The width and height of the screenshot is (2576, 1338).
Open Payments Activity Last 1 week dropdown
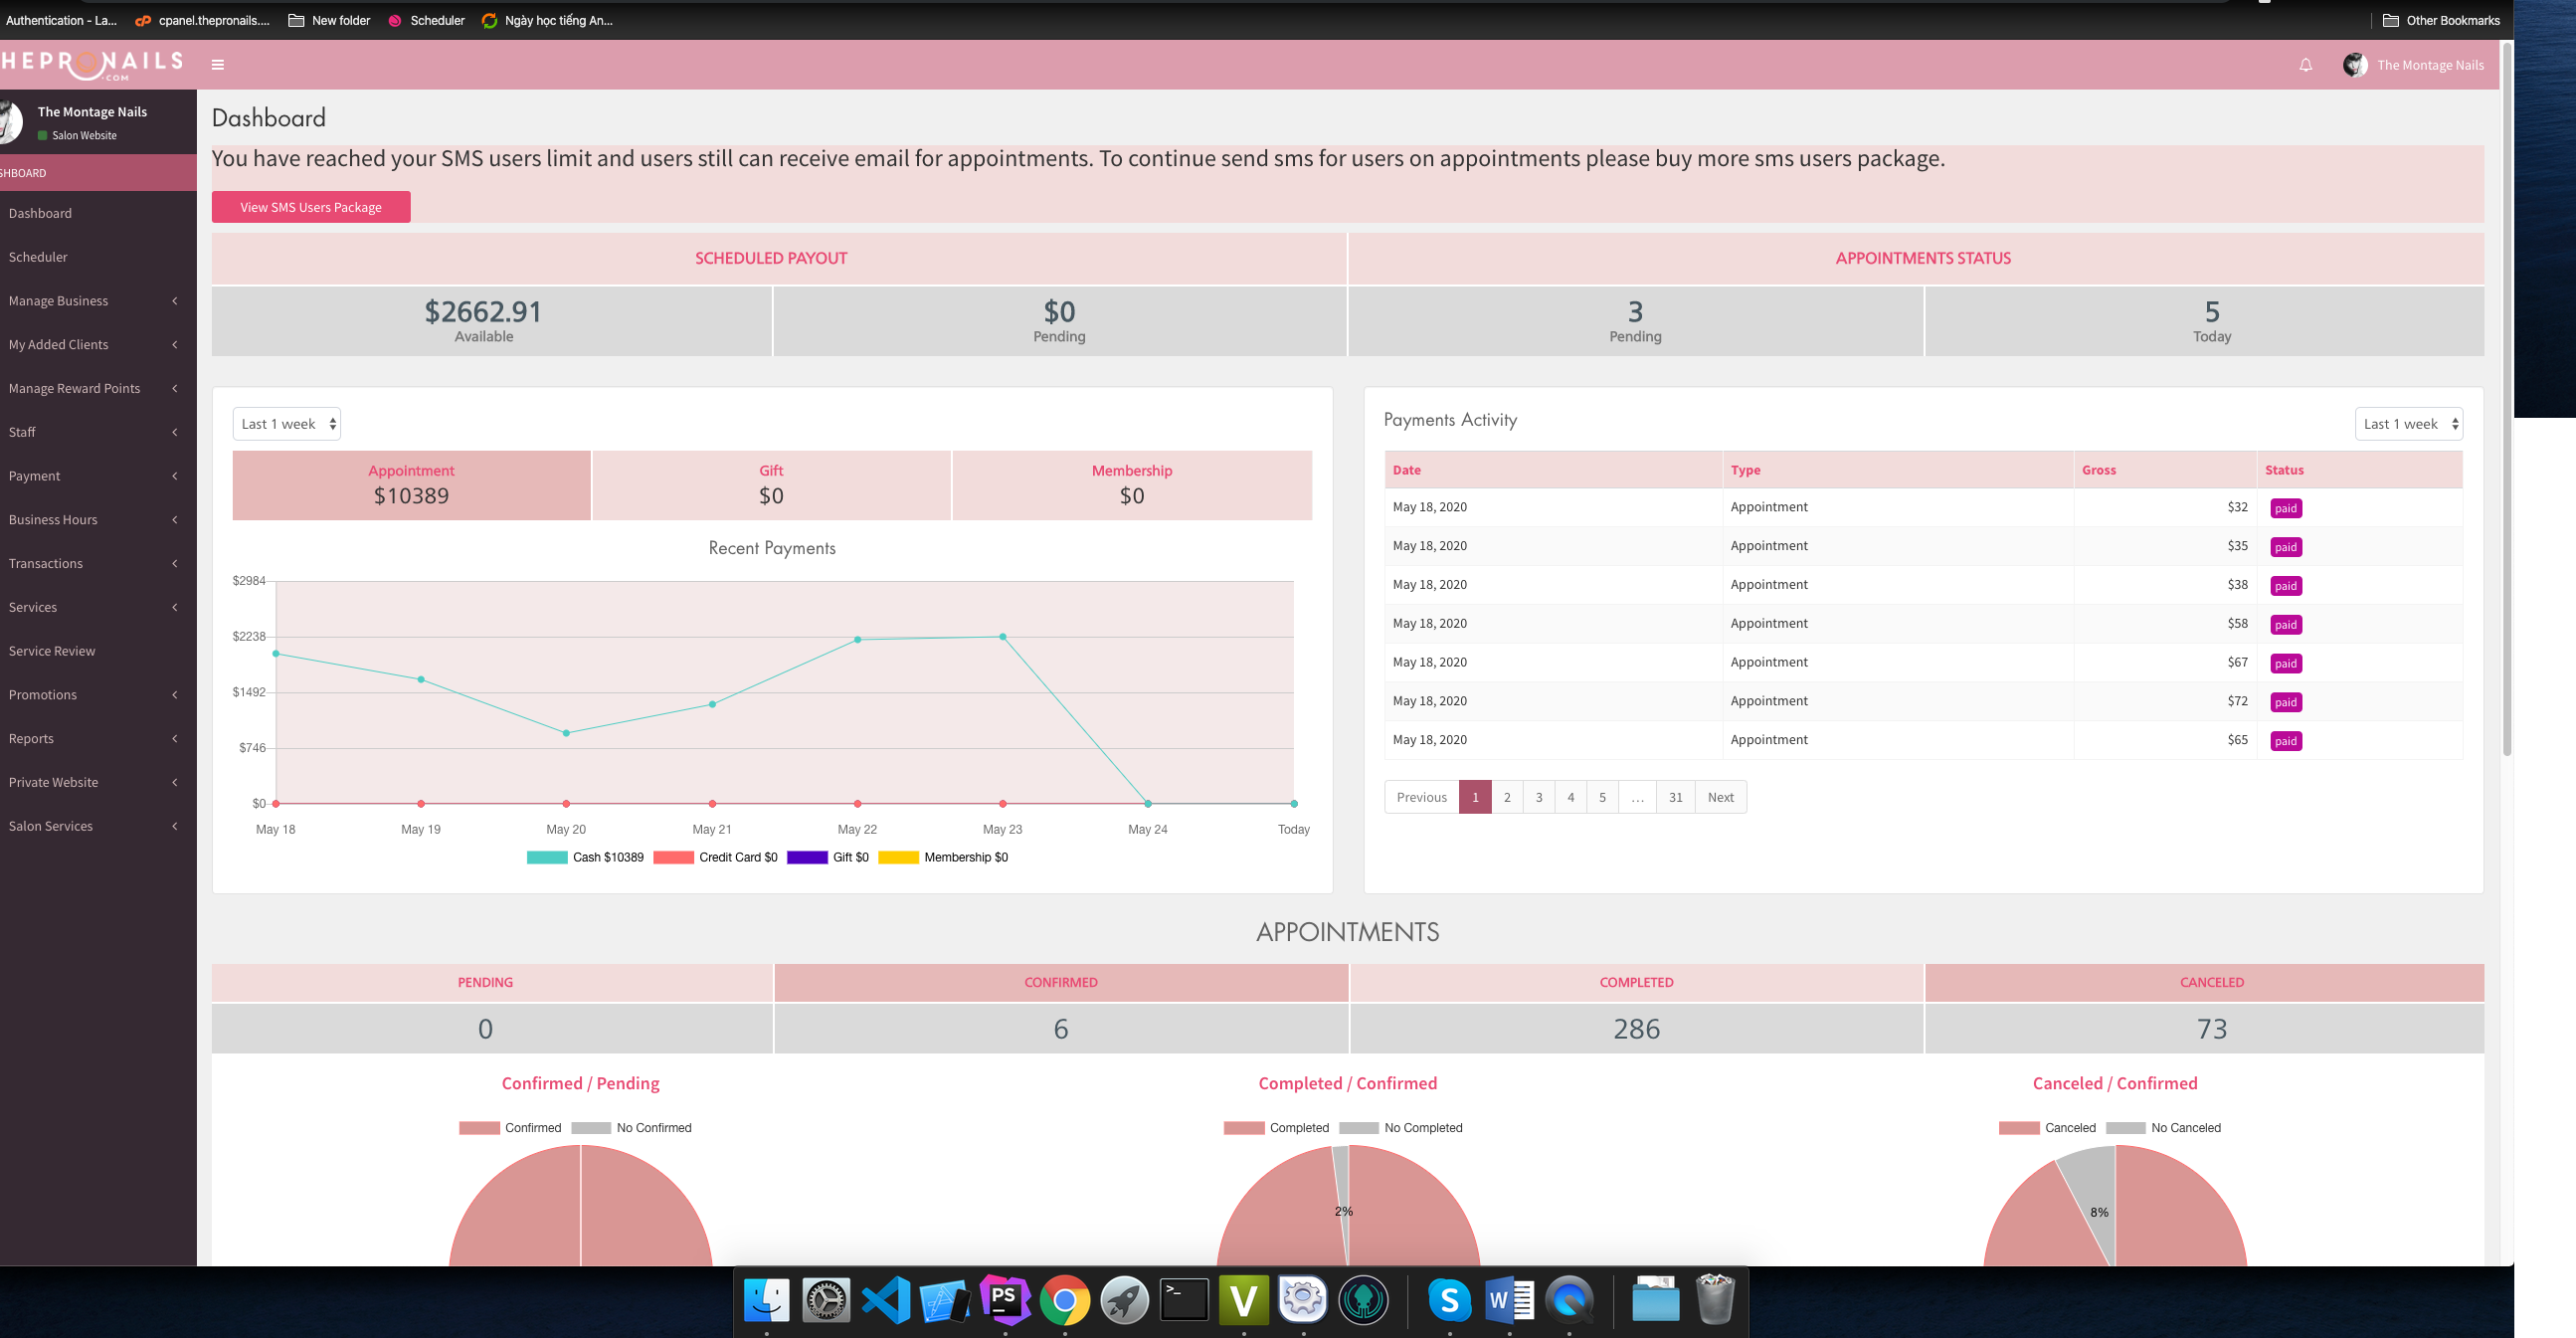click(2407, 424)
